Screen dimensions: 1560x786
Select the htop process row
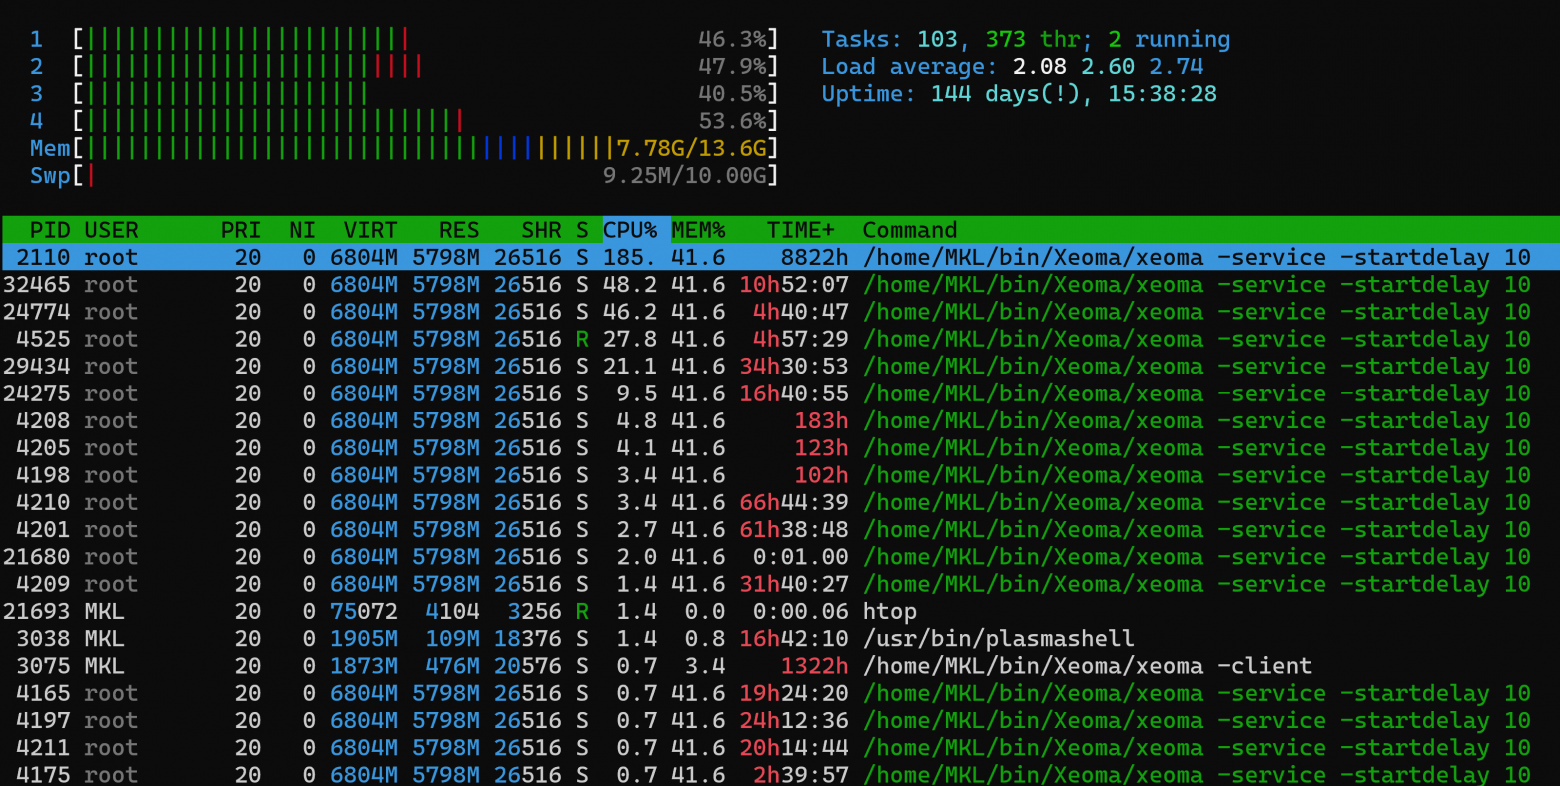pyautogui.click(x=400, y=611)
